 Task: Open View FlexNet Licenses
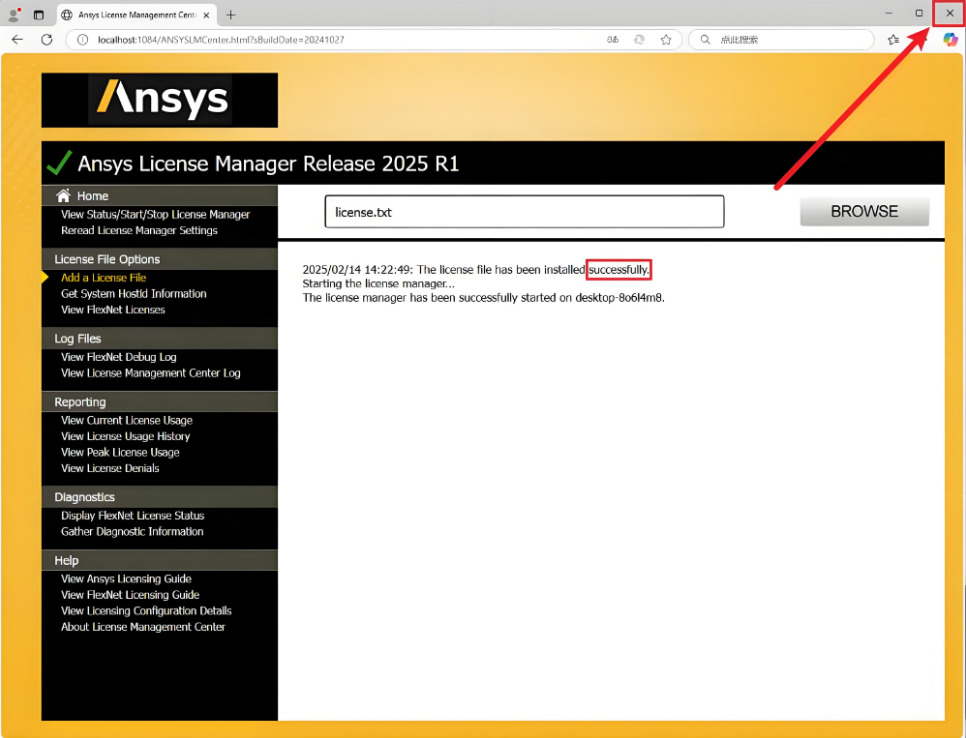(113, 310)
